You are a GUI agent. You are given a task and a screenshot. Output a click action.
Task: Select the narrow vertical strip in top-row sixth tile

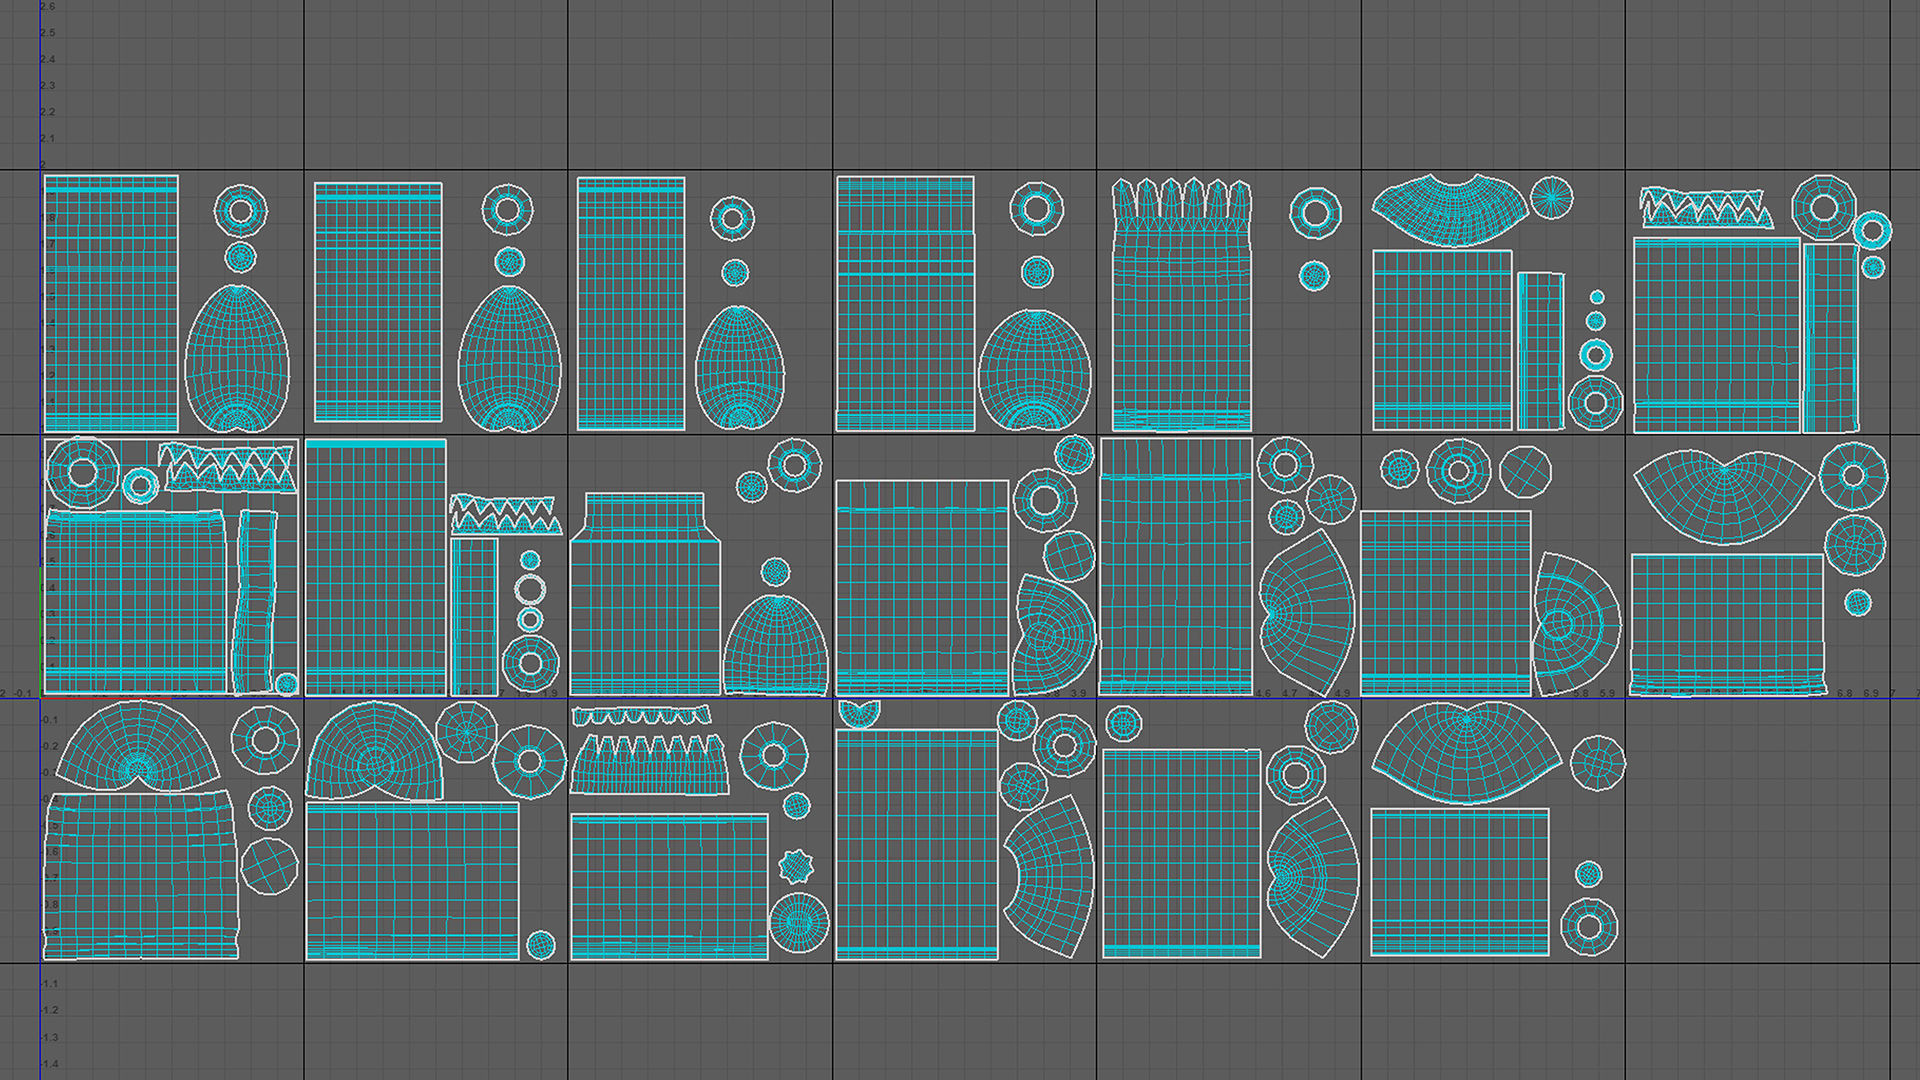(x=1540, y=350)
